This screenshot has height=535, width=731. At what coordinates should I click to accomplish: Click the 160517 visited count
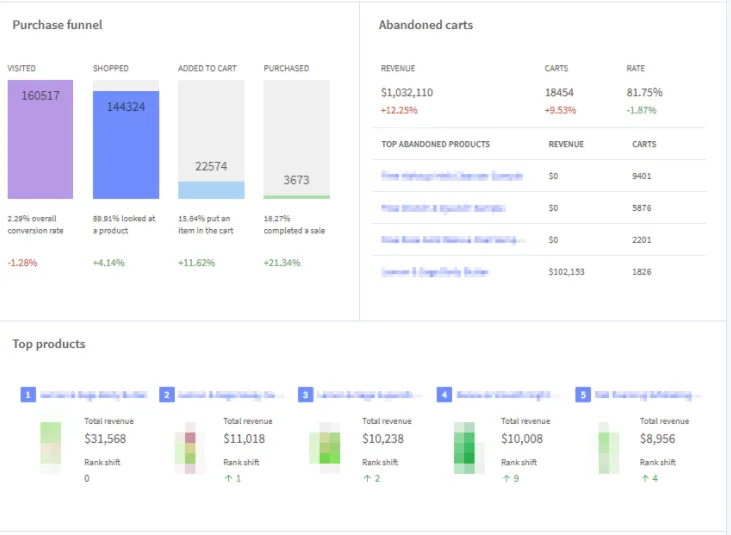[41, 96]
